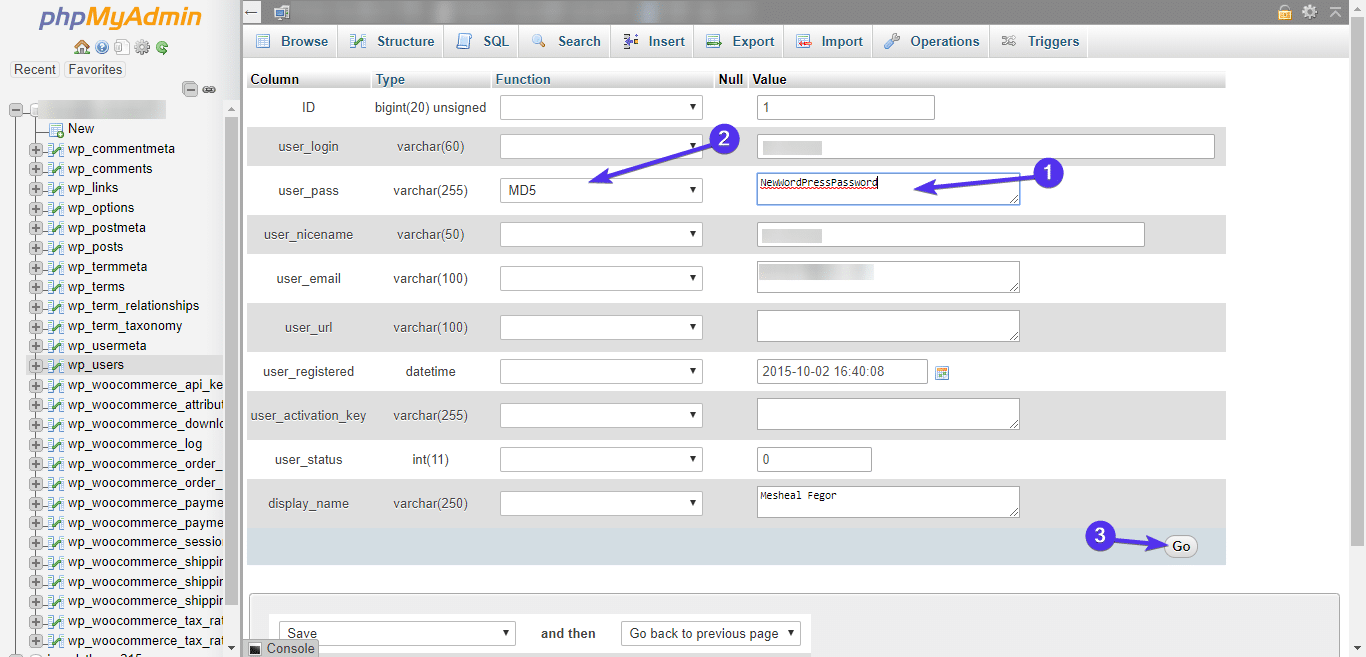Switch to the Favorites tab
Image resolution: width=1366 pixels, height=657 pixels.
click(x=94, y=69)
